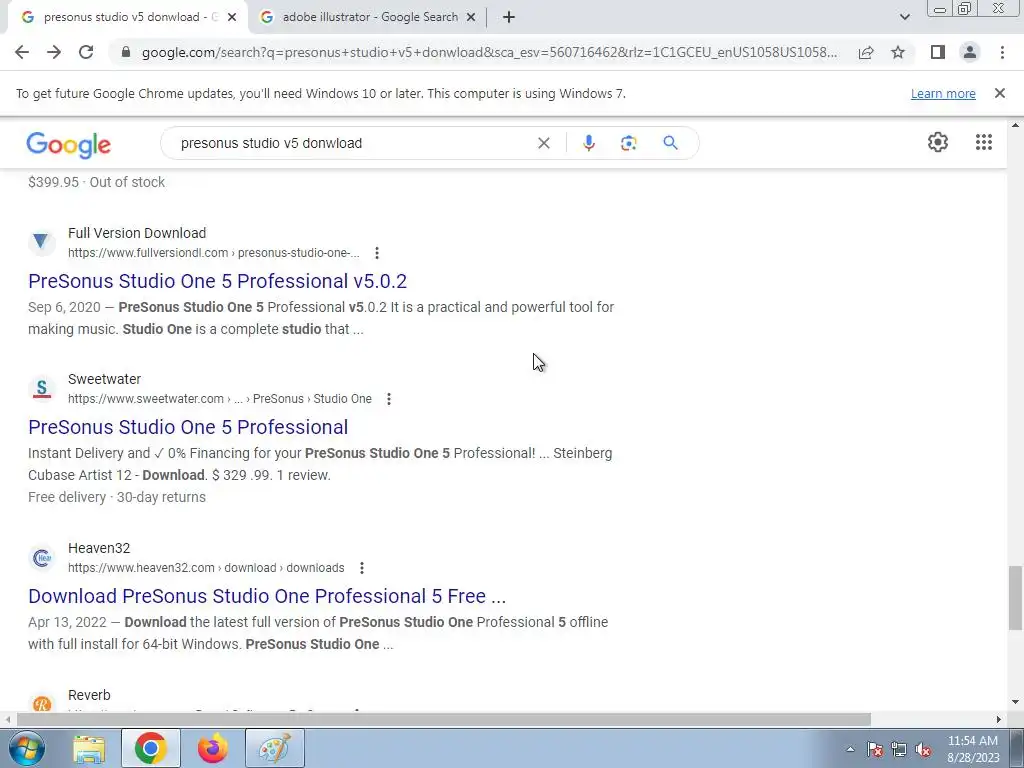Screen dimensions: 1024x768
Task: Click volume muted icon in tray
Action: point(923,750)
